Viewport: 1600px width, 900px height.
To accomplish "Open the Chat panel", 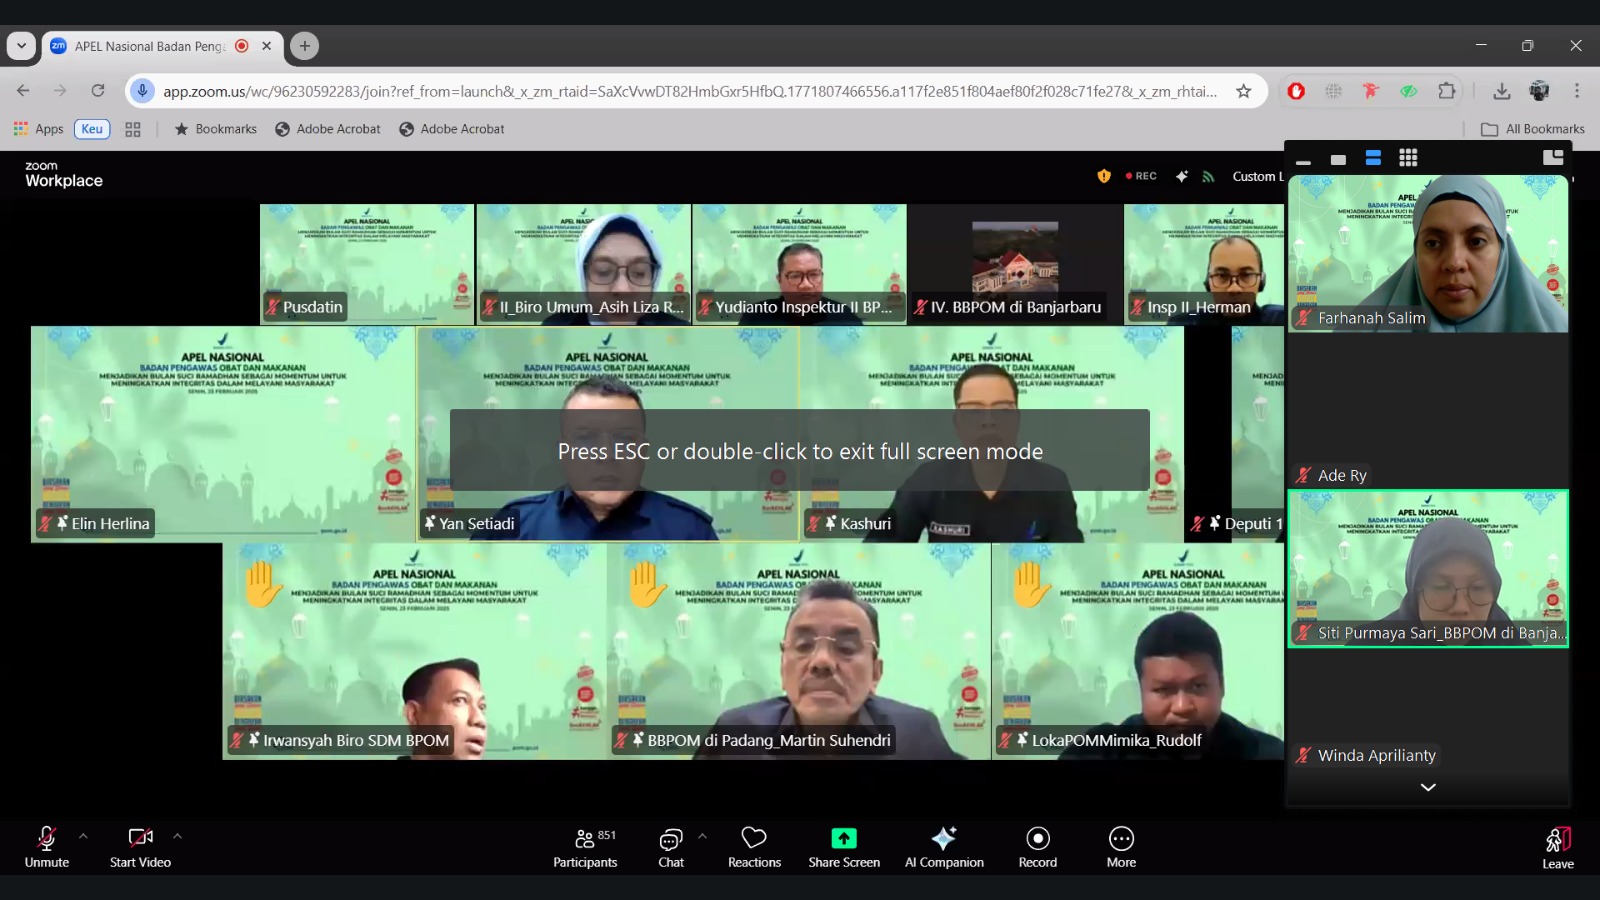I will tap(671, 847).
